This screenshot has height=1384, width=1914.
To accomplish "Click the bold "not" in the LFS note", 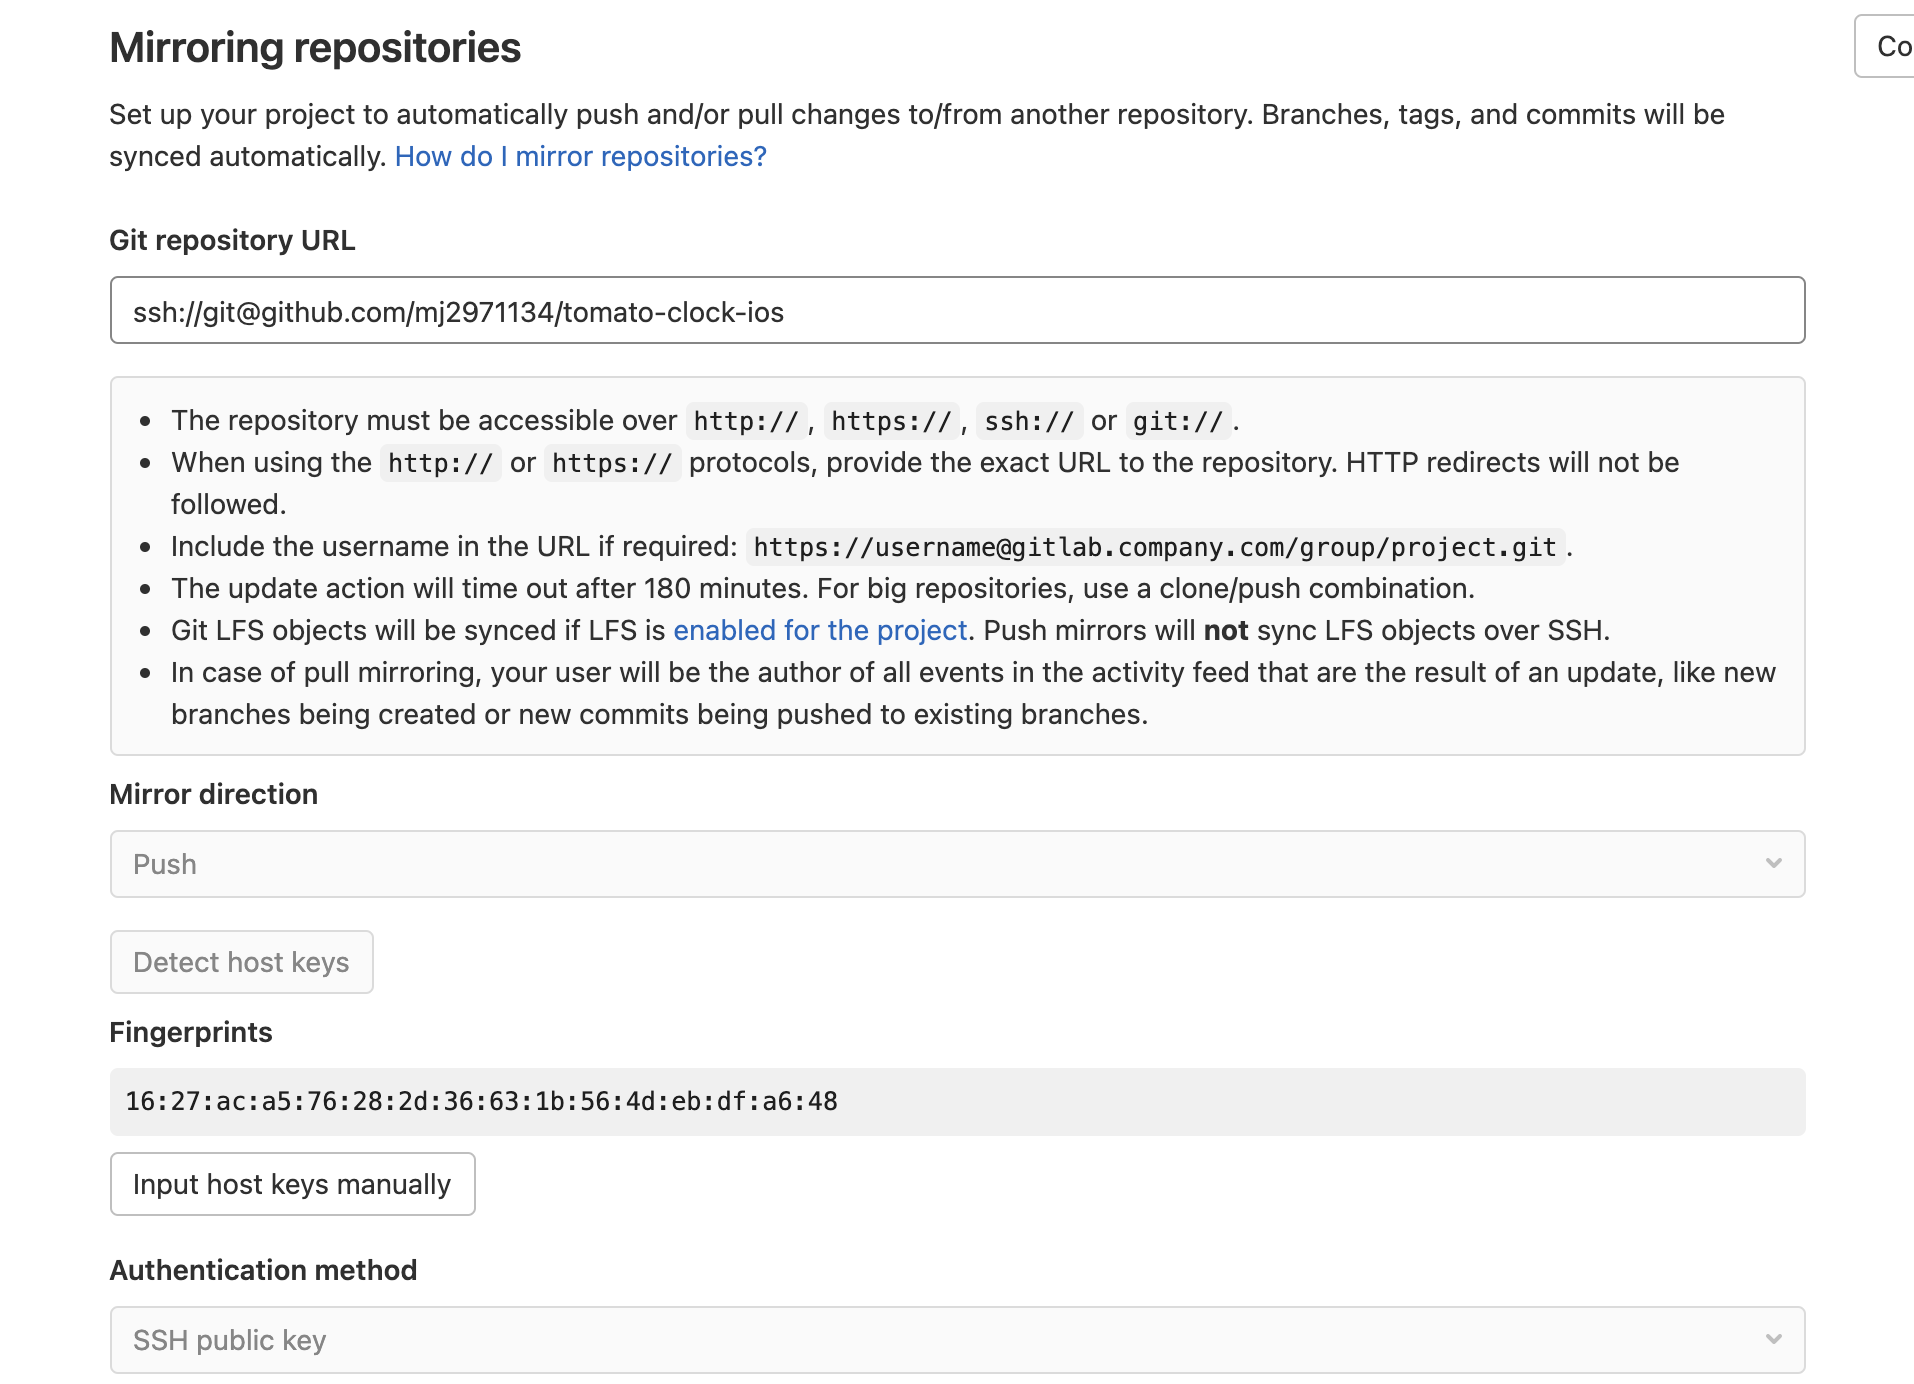I will click(1225, 631).
